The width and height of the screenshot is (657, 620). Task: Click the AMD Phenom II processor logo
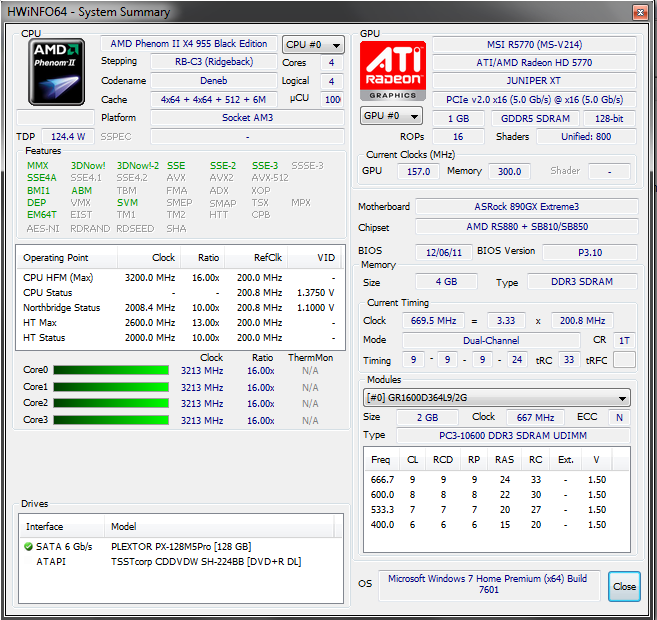(56, 72)
